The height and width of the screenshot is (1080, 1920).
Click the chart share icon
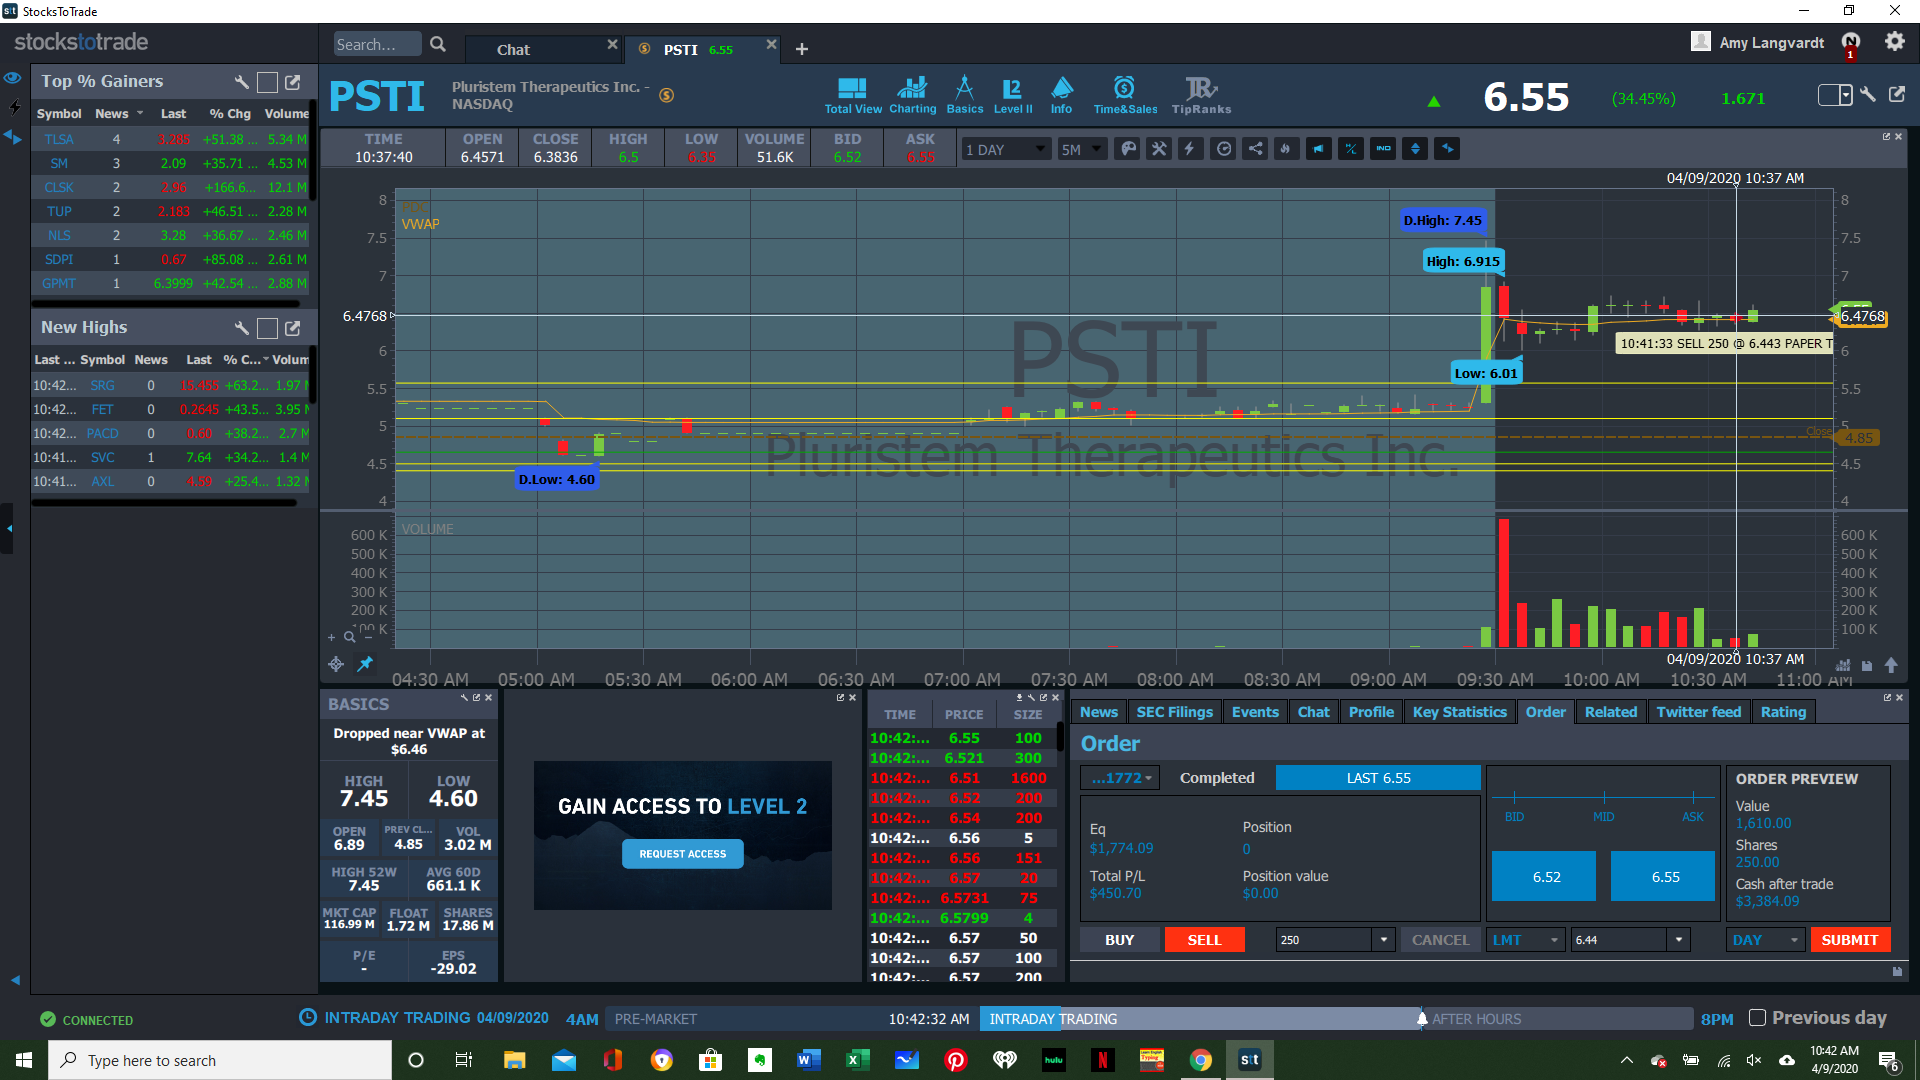(1255, 149)
